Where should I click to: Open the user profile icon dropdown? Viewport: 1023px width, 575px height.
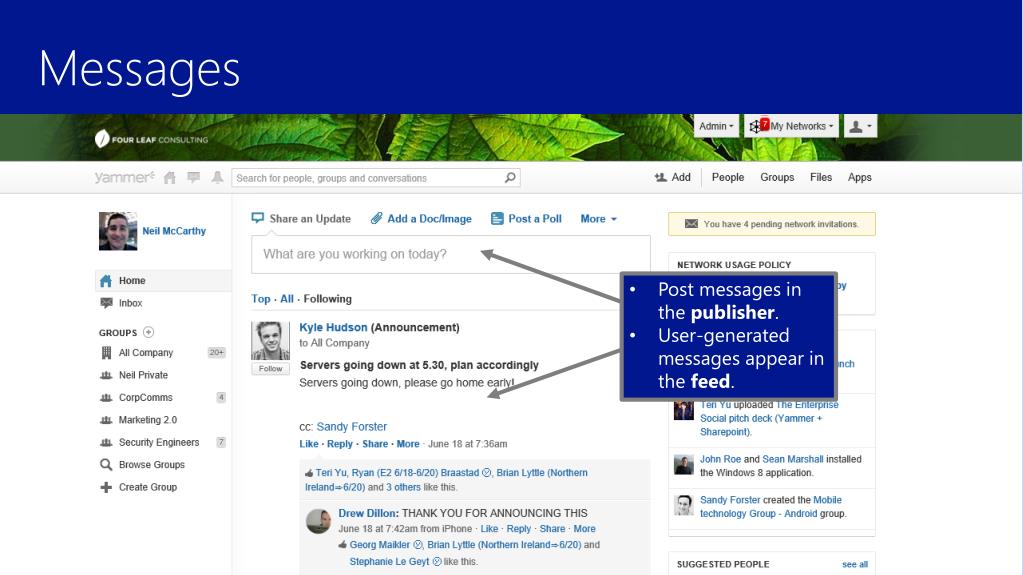(x=860, y=127)
